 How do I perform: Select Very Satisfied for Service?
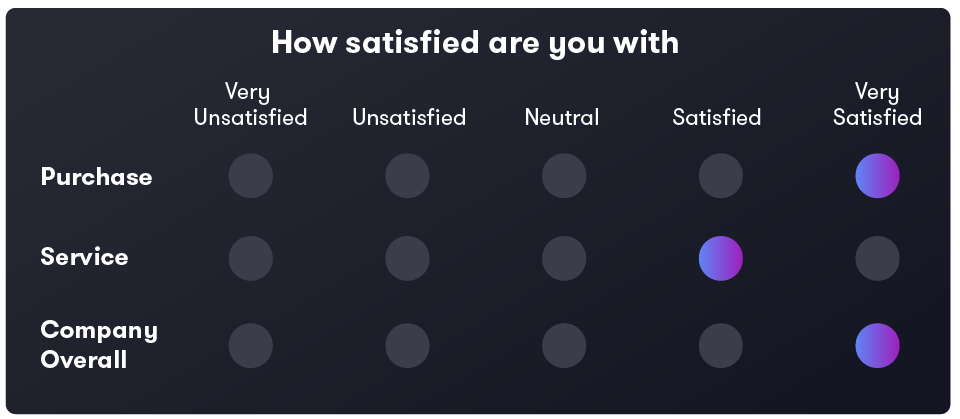tap(877, 259)
